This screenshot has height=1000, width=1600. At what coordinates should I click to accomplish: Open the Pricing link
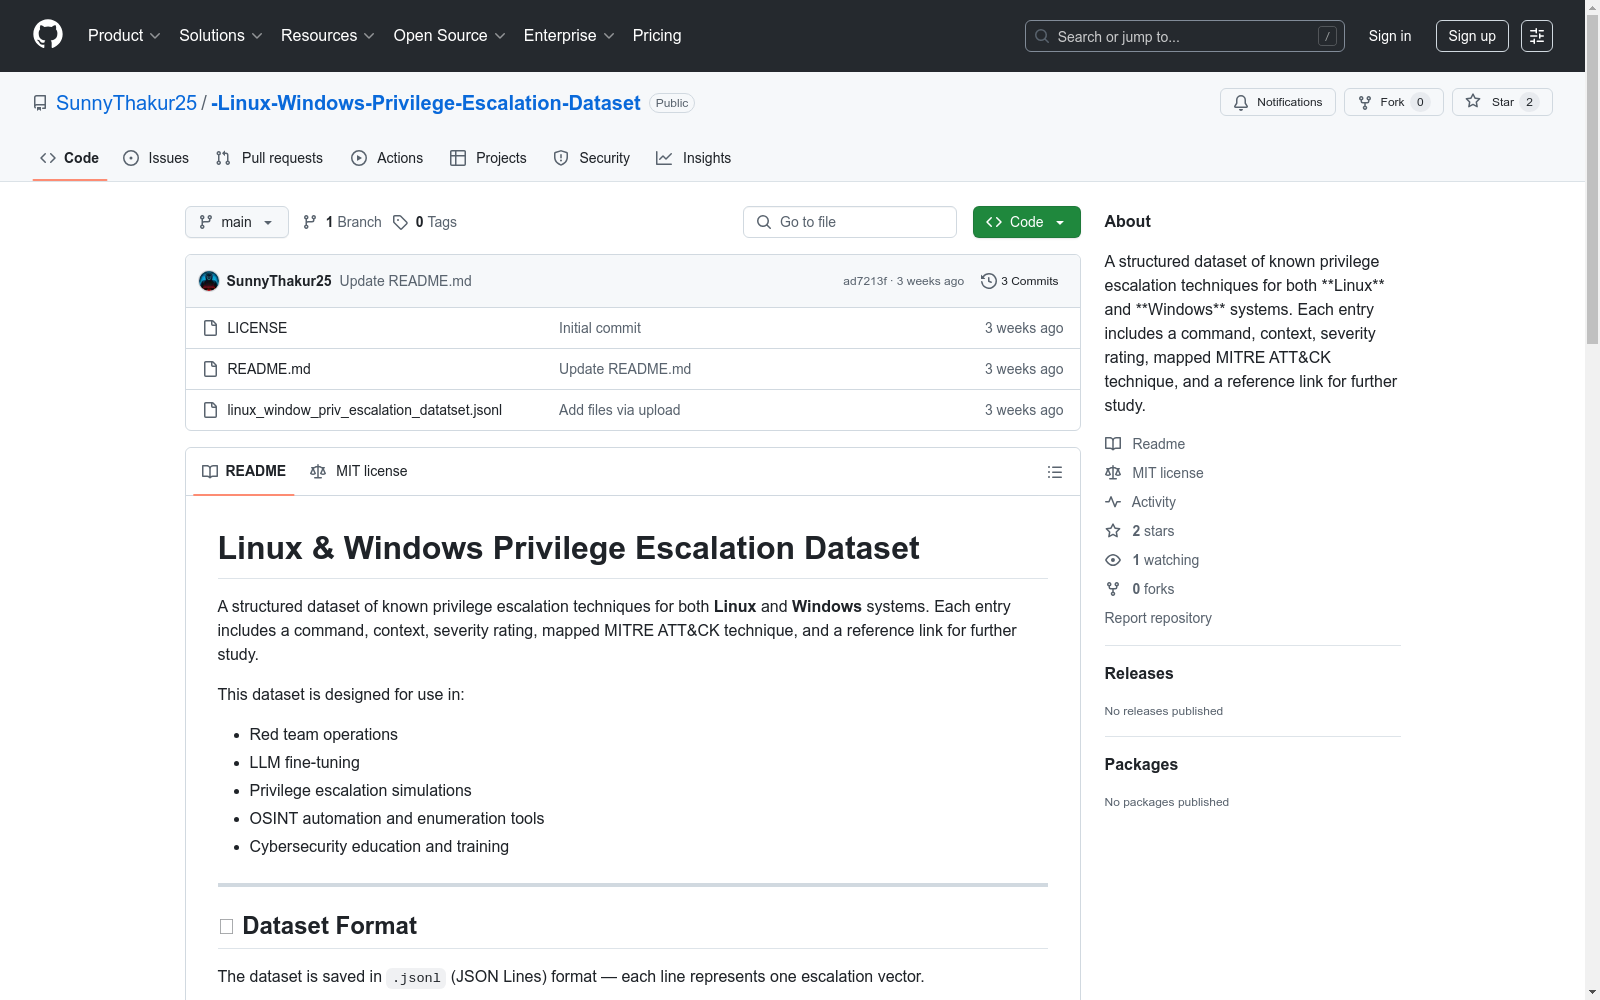pyautogui.click(x=657, y=36)
